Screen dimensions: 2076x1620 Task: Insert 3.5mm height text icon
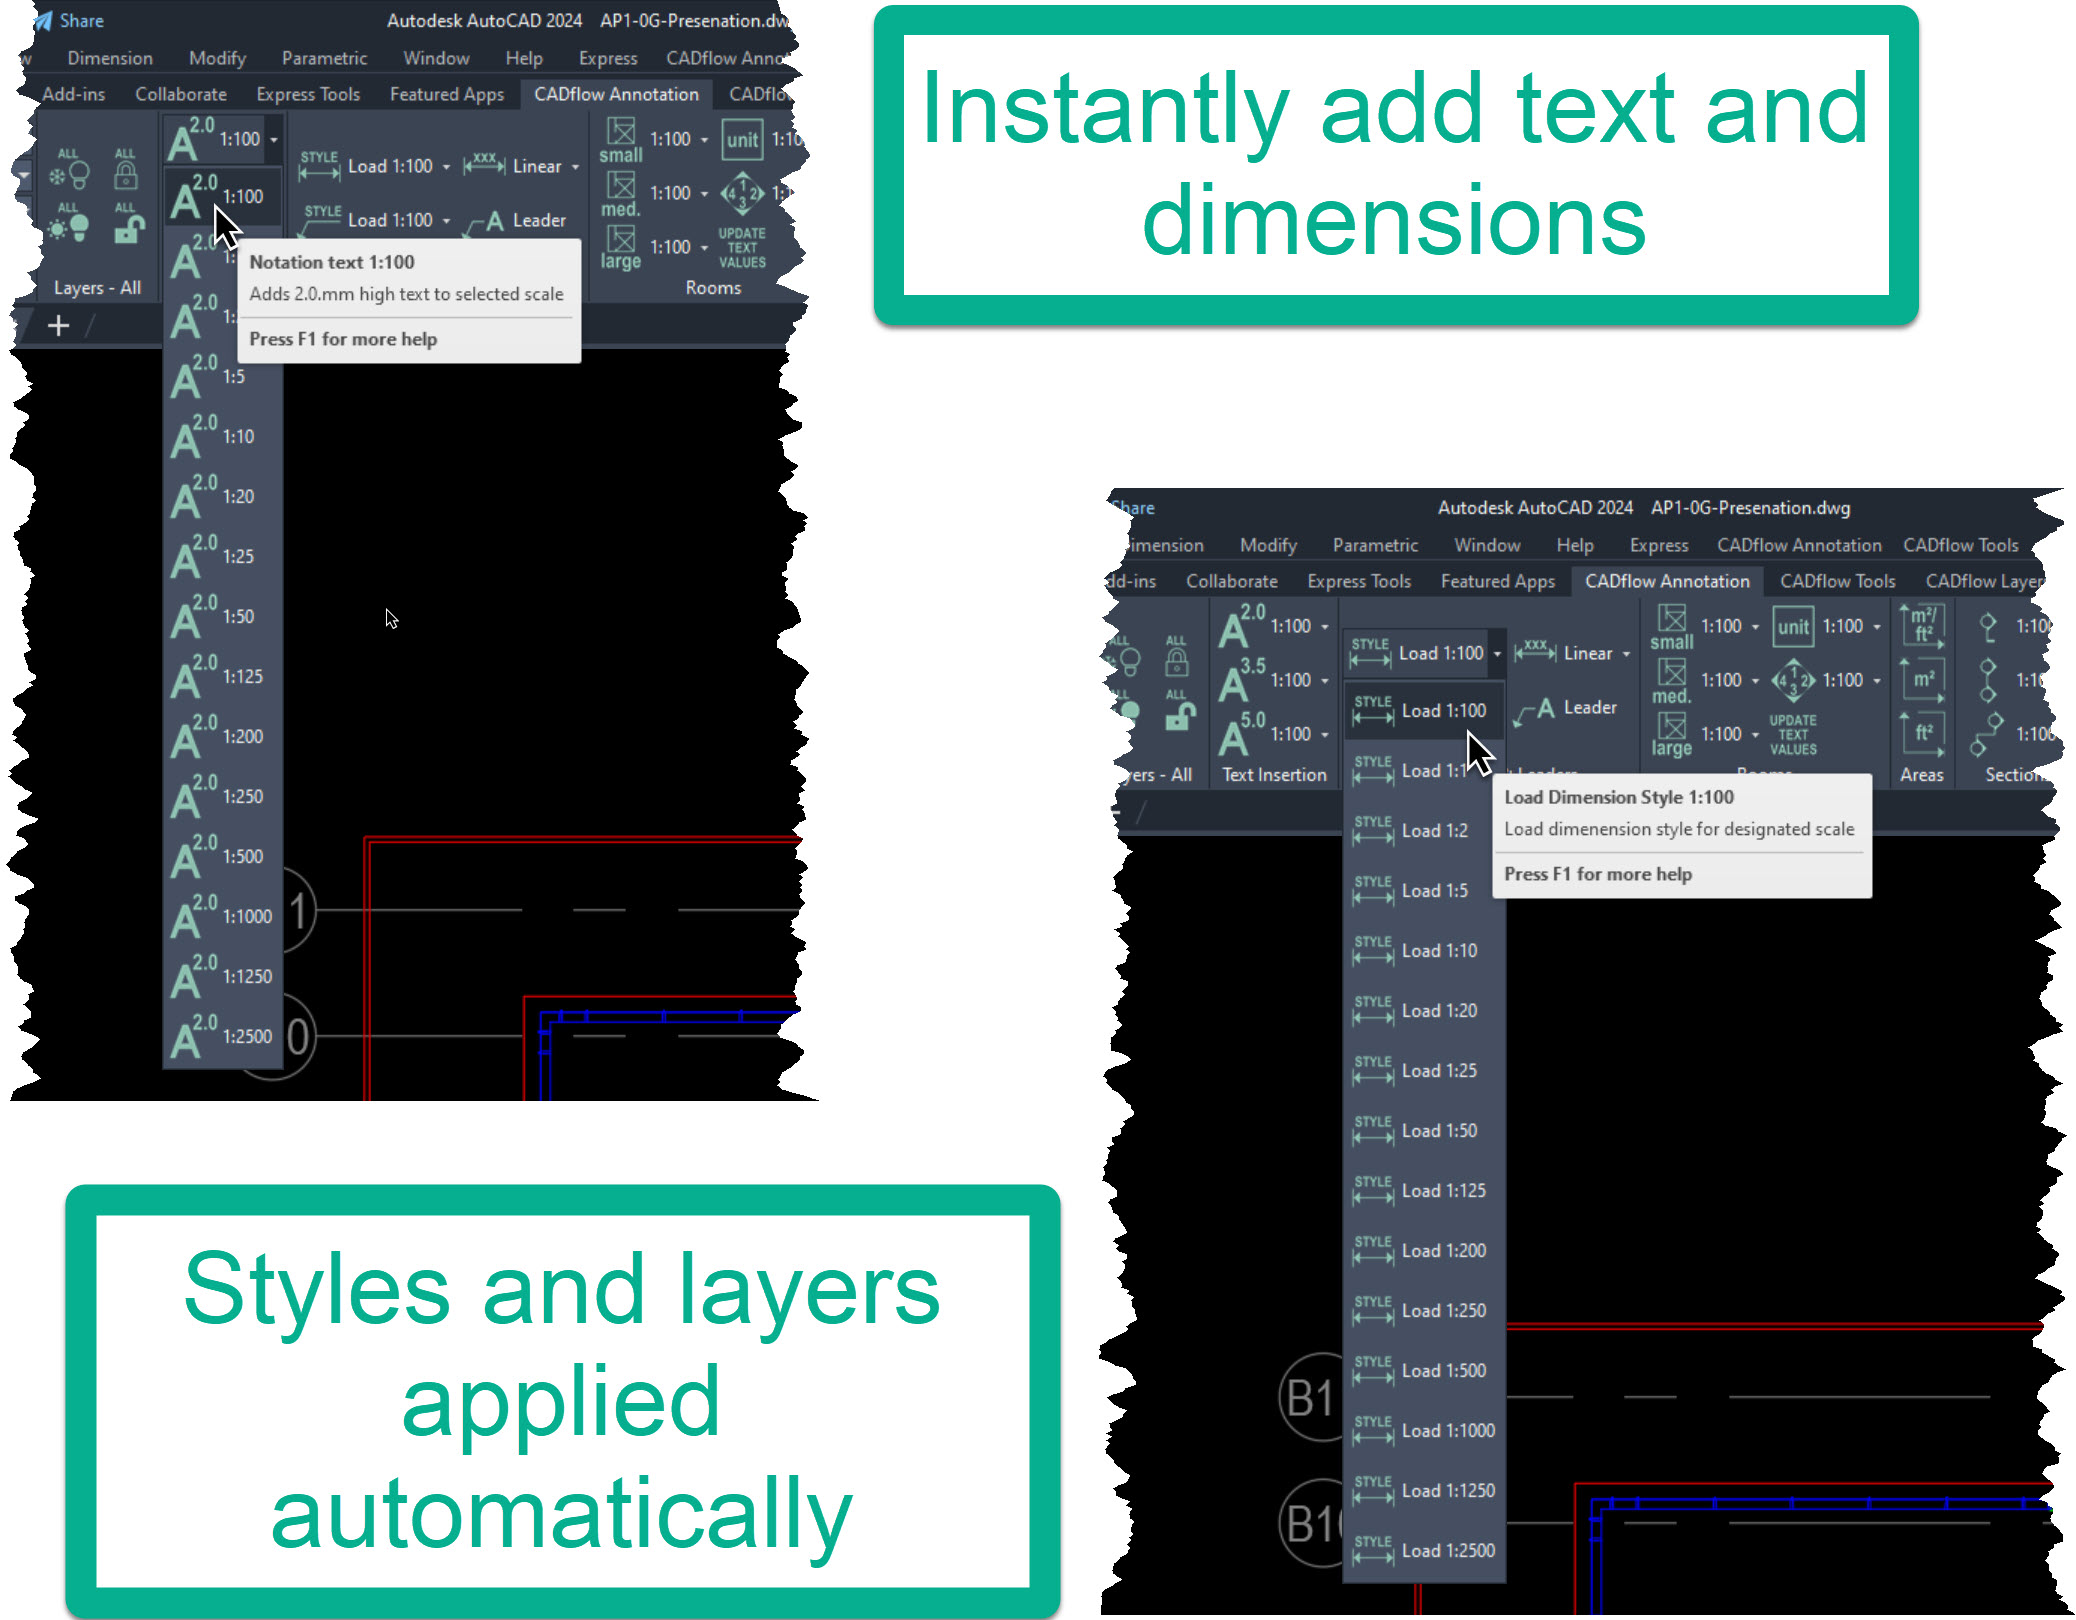pos(1240,680)
